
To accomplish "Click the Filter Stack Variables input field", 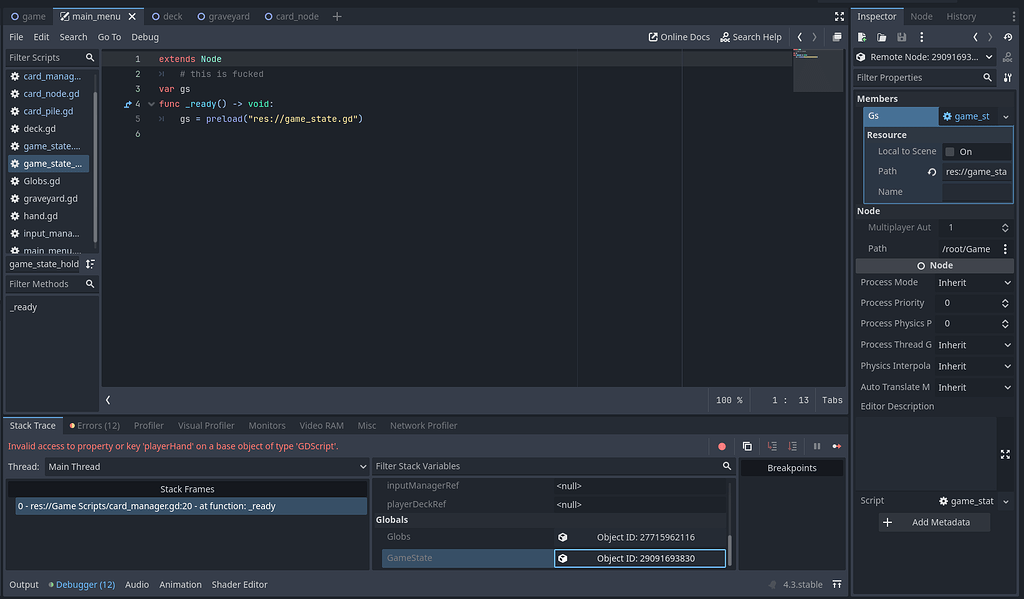I will (x=550, y=466).
